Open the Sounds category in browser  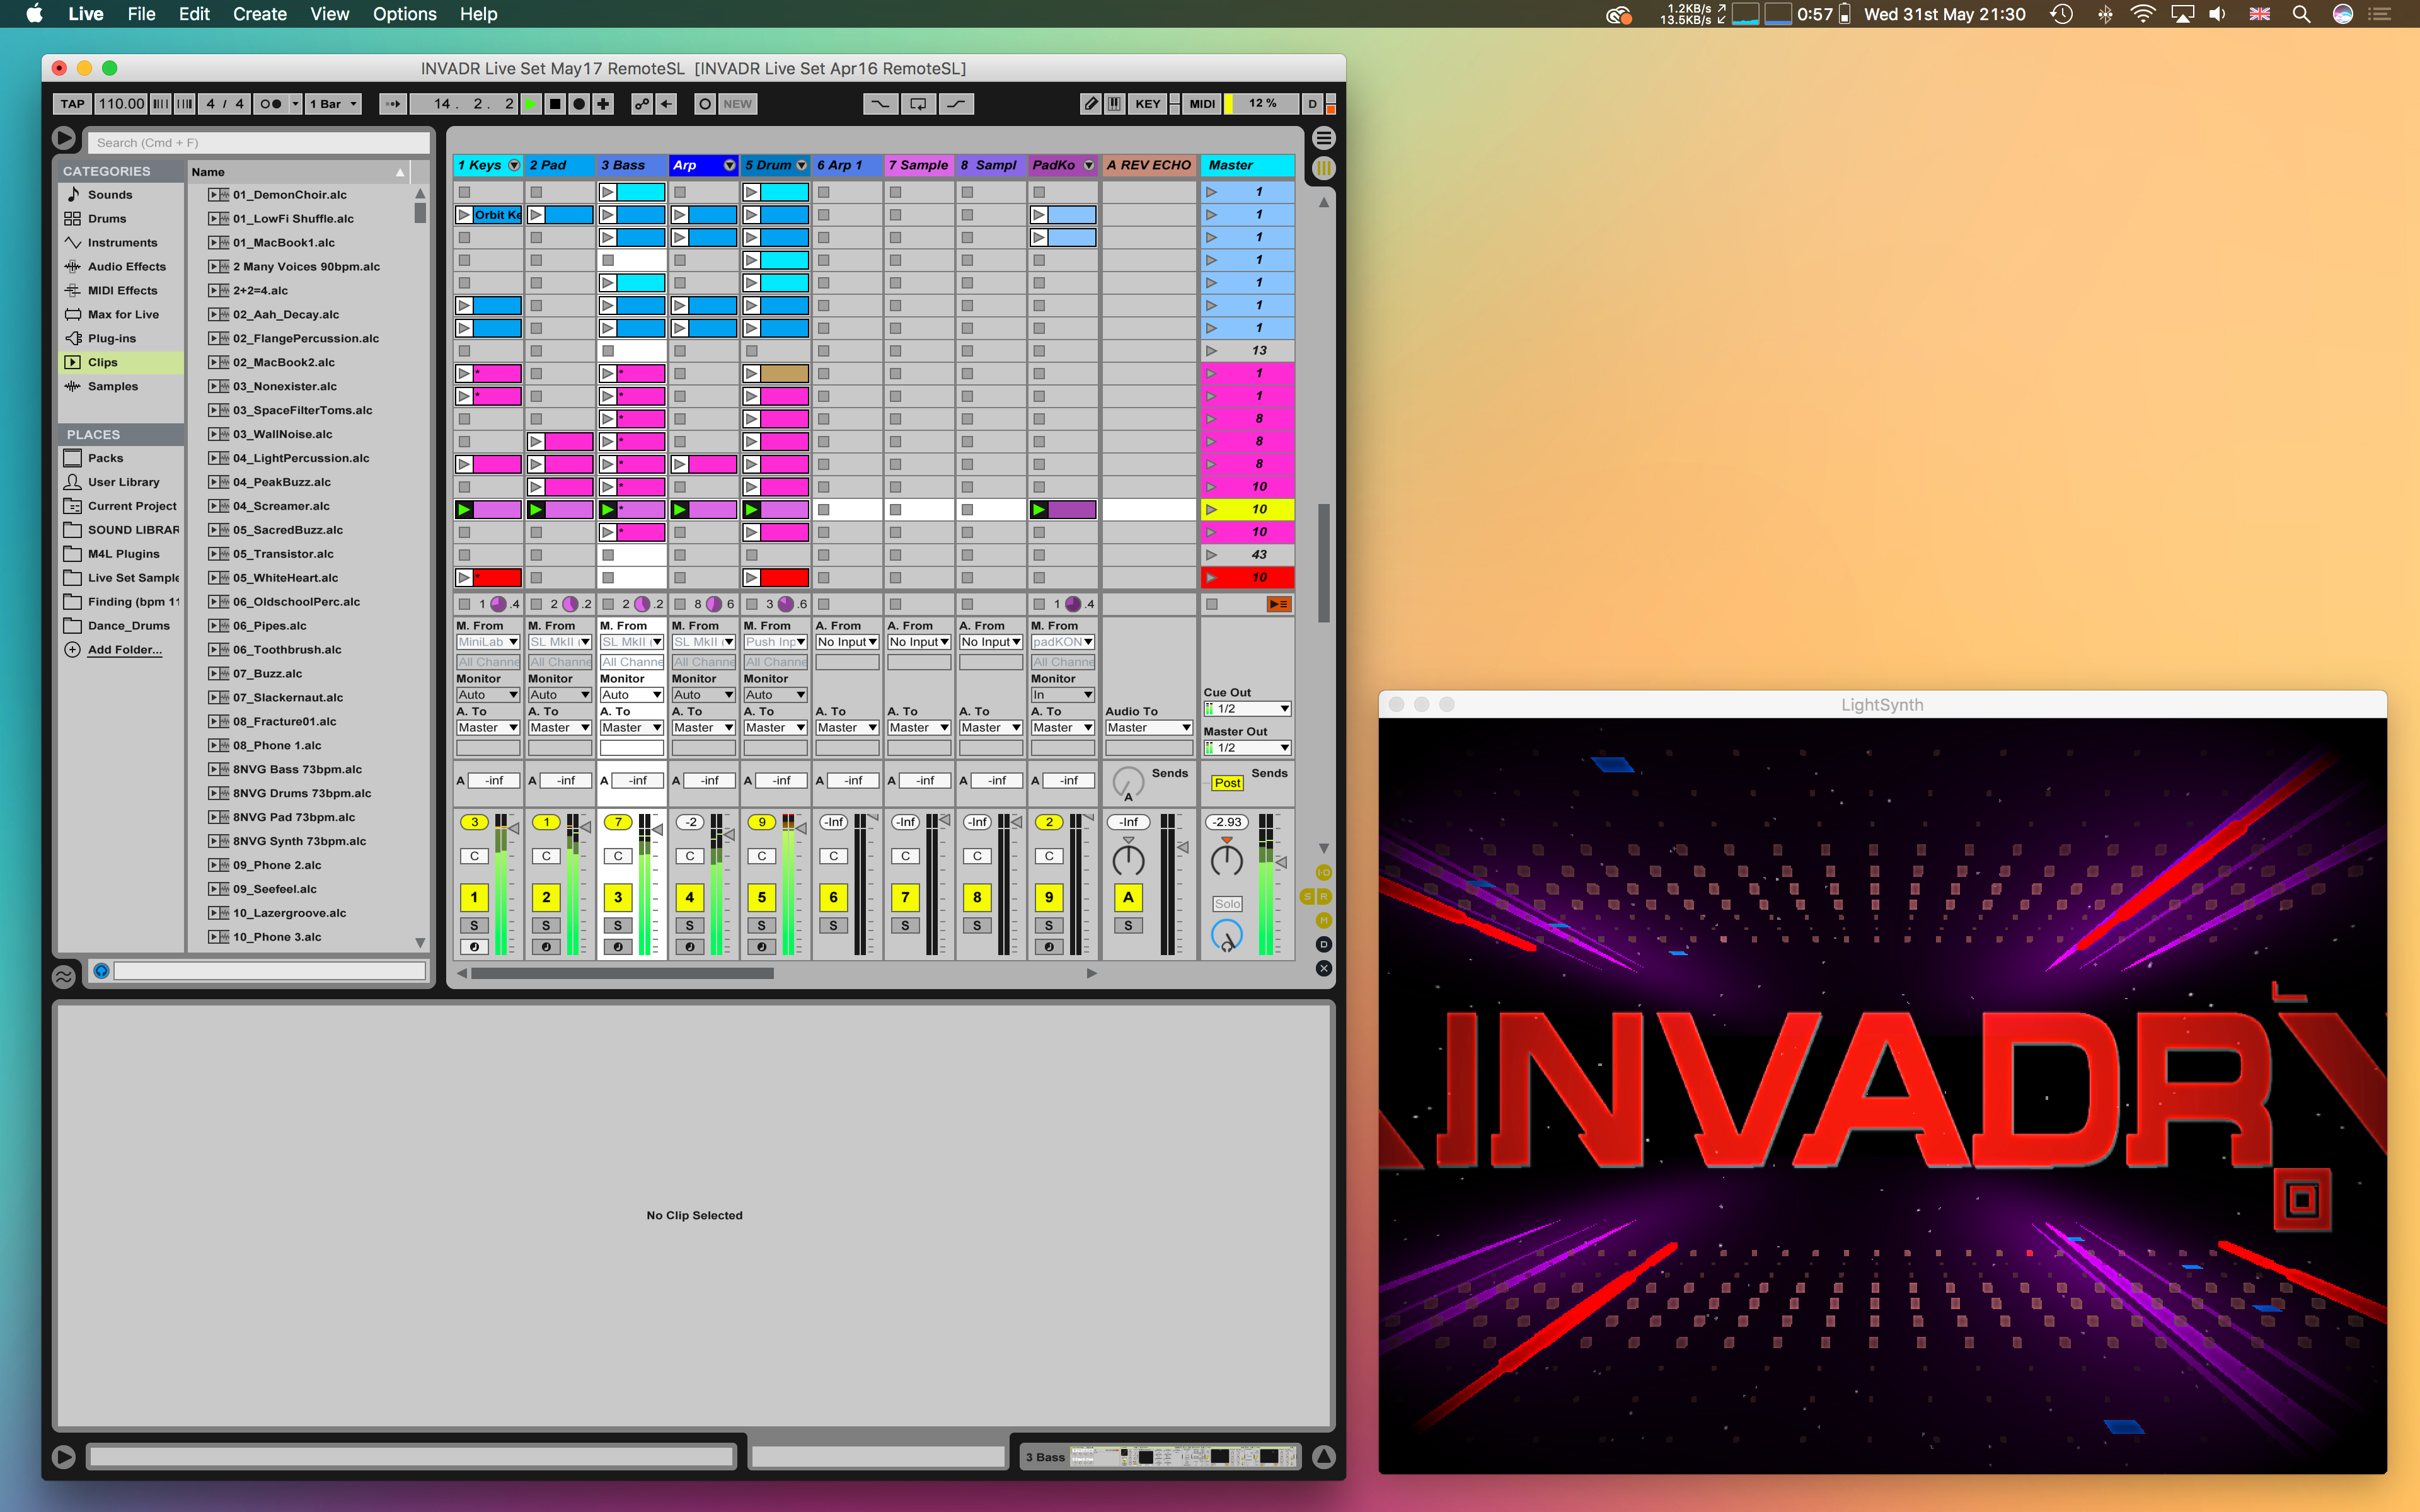coord(110,195)
